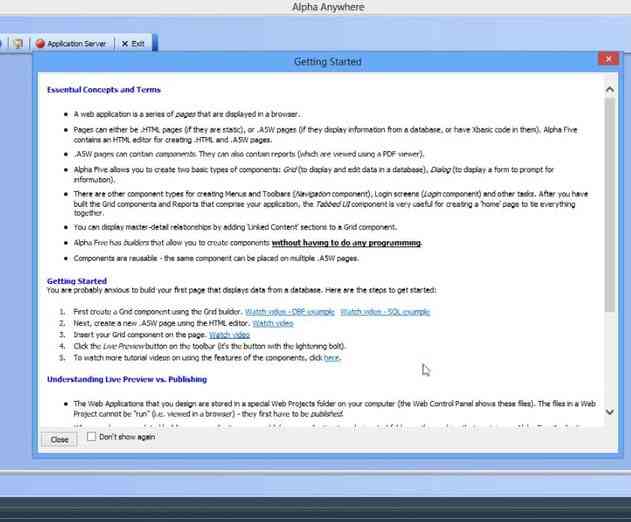Click the toolbar icon left of Application Server
The width and height of the screenshot is (631, 522).
[x=18, y=43]
